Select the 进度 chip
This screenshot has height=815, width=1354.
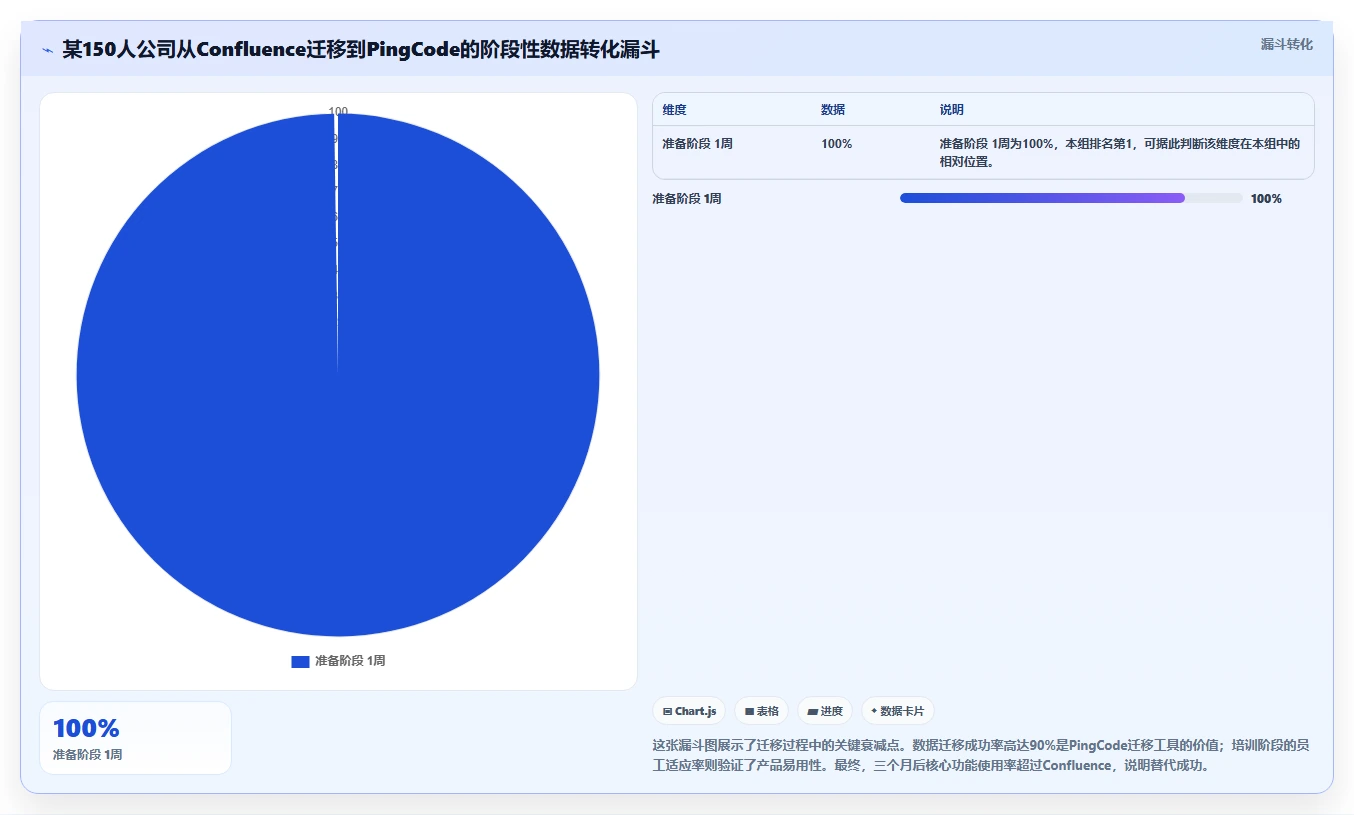825,711
